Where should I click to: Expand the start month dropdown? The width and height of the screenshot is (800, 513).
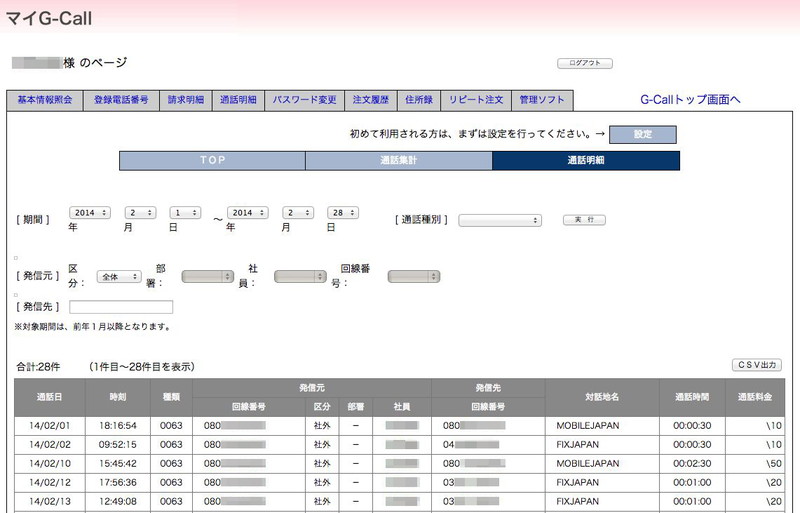(x=140, y=213)
